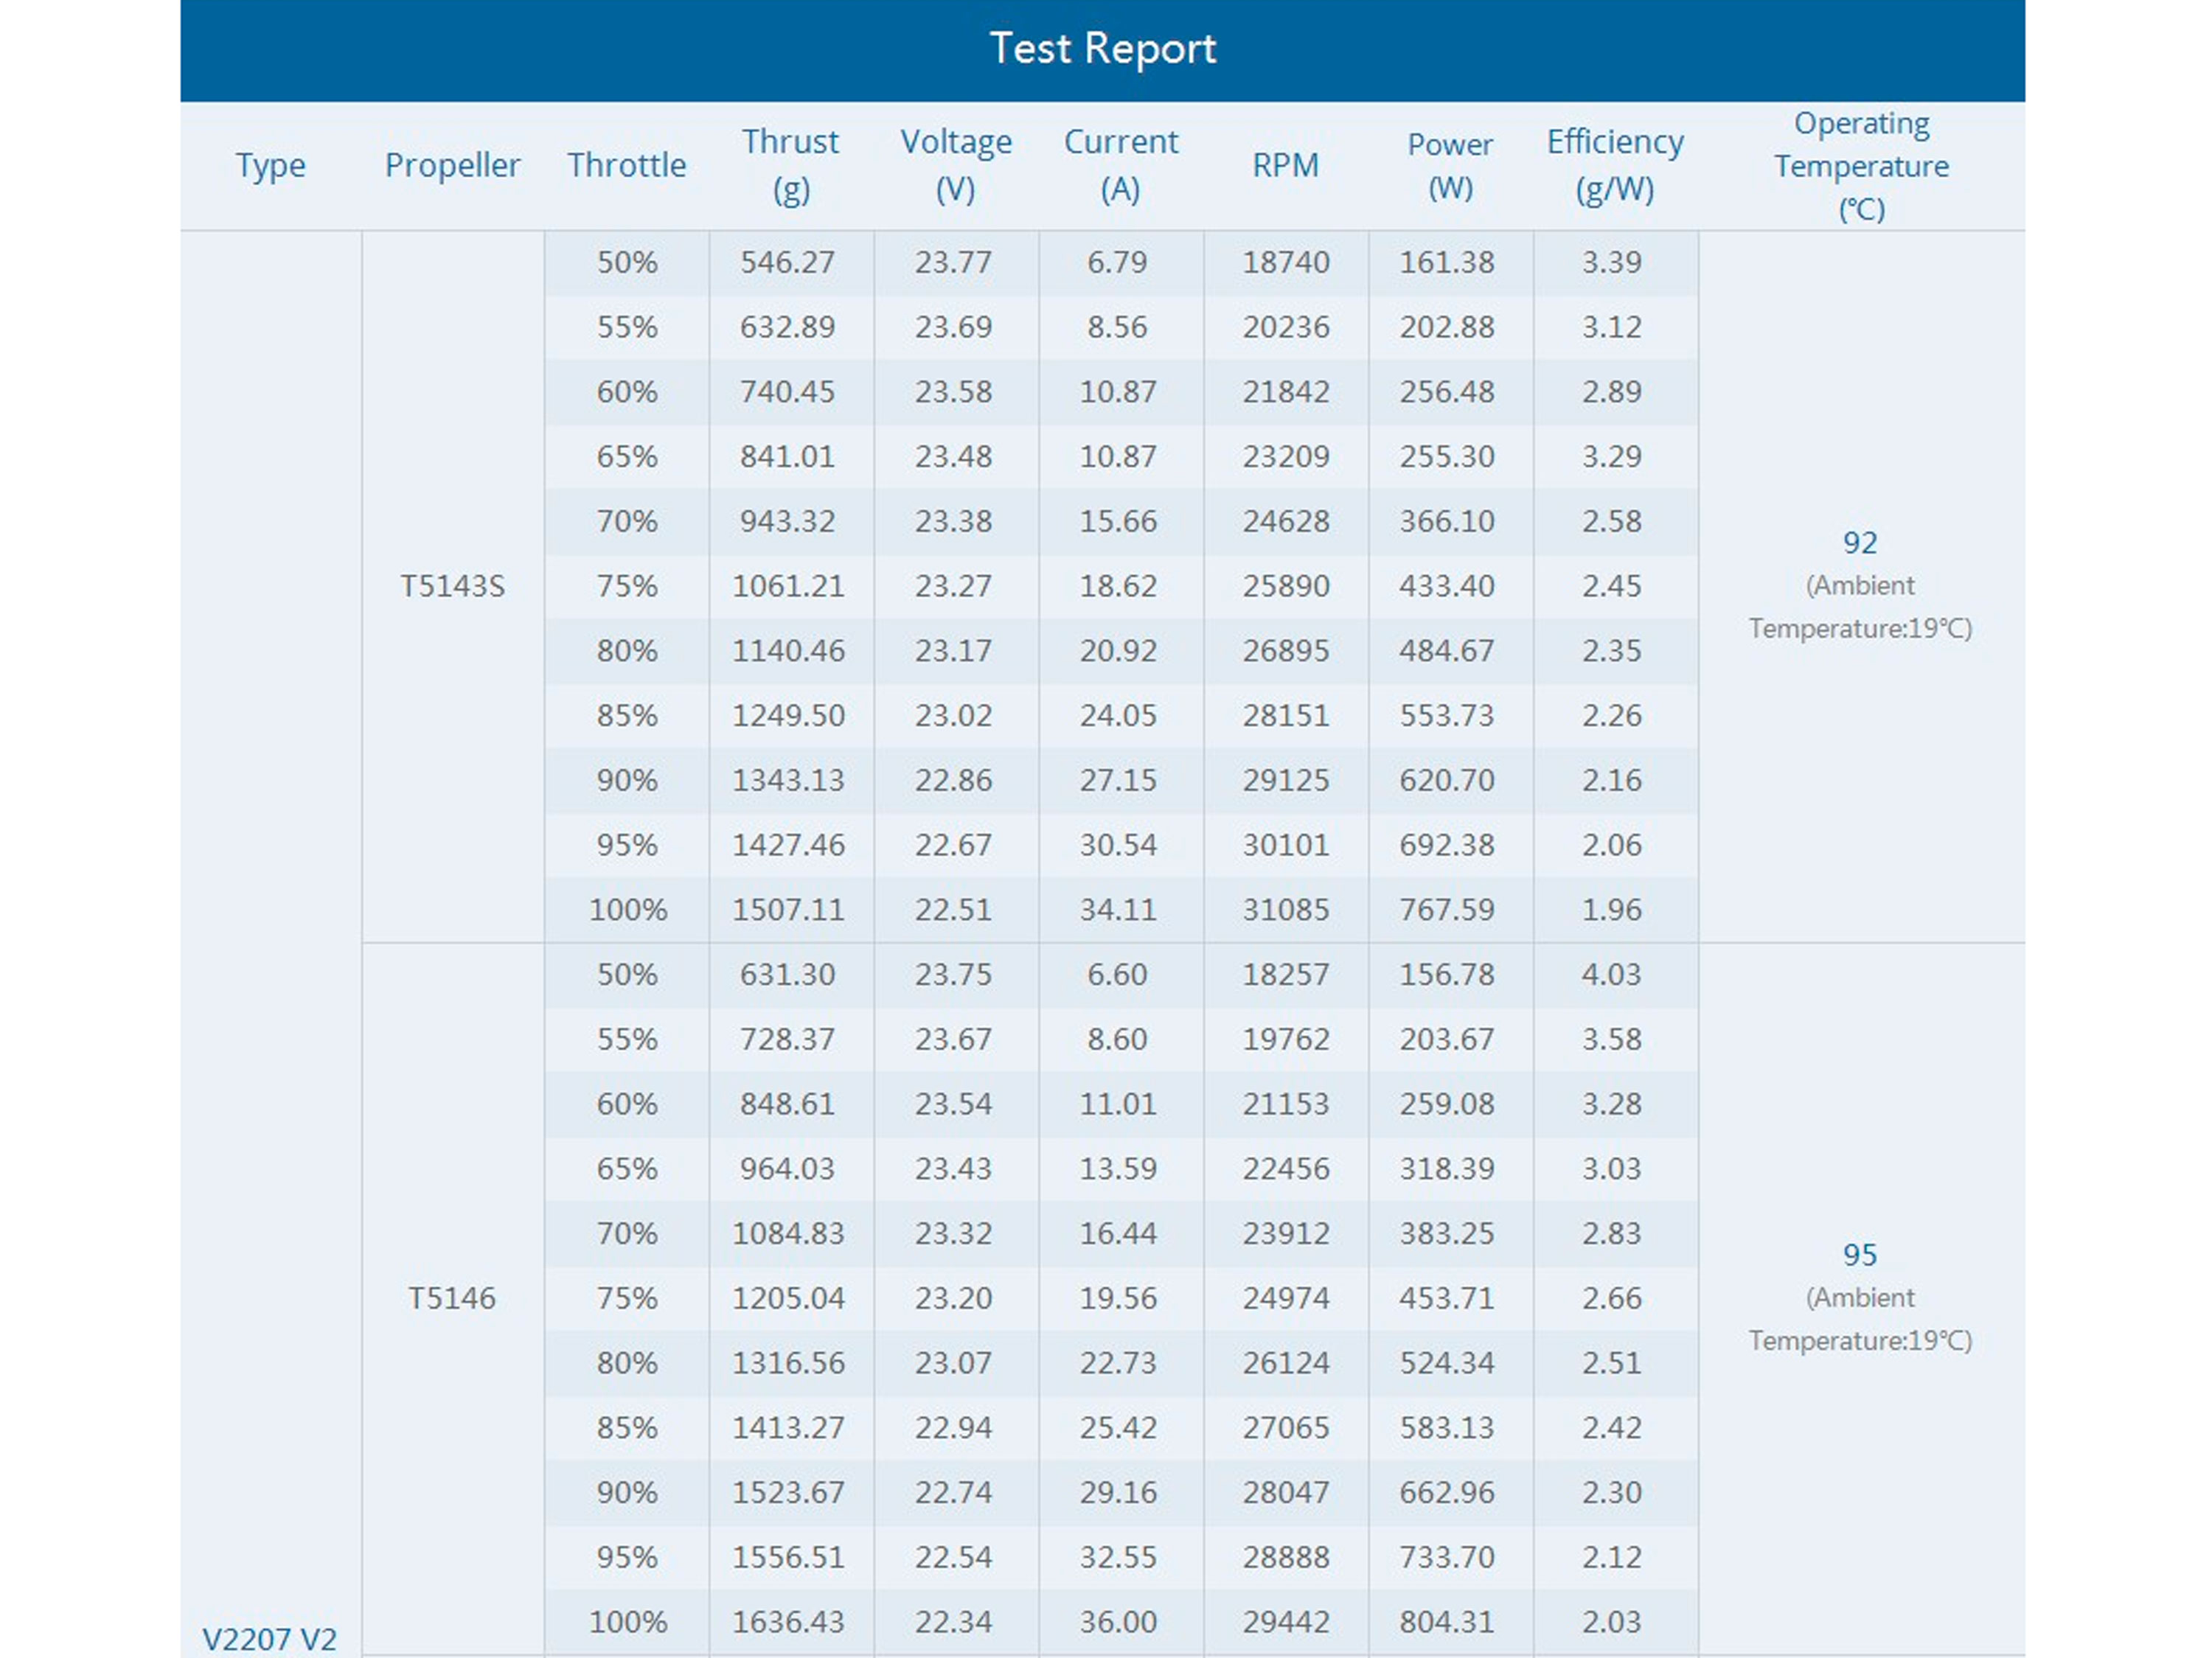Click the Test Report title banner

pyautogui.click(x=1102, y=49)
